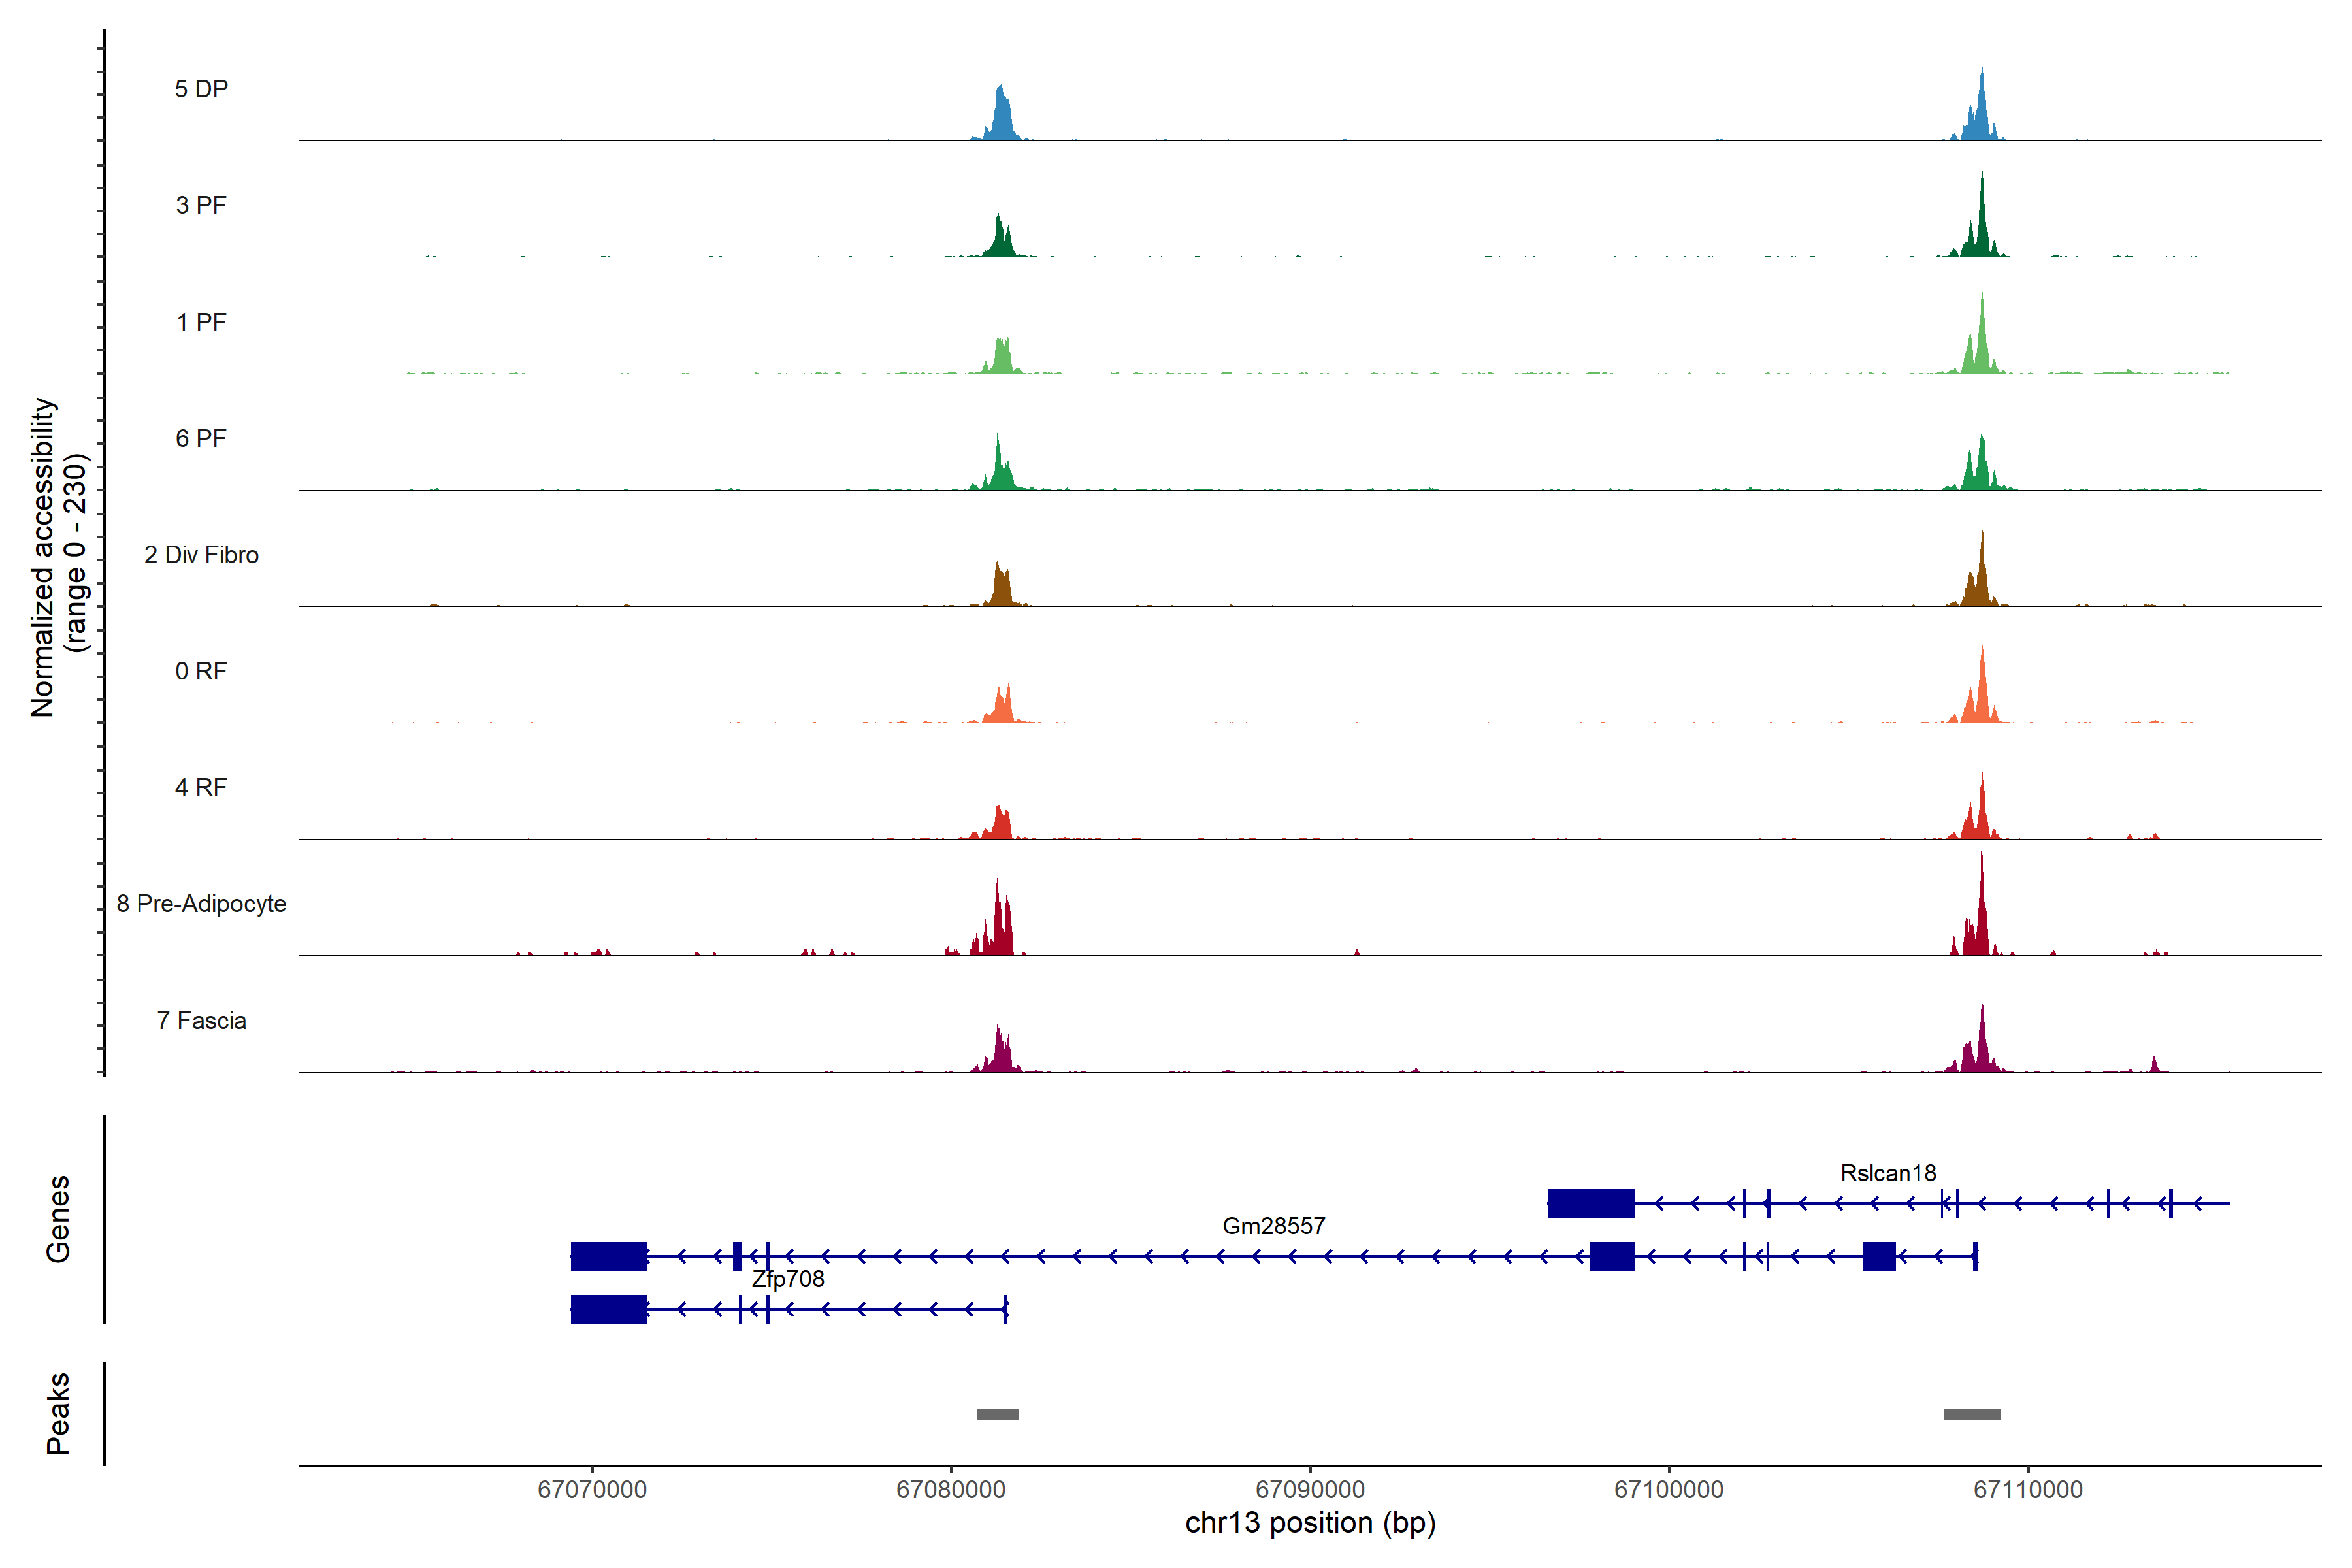Click the large Rslcan18 exon block

[x=1591, y=1203]
